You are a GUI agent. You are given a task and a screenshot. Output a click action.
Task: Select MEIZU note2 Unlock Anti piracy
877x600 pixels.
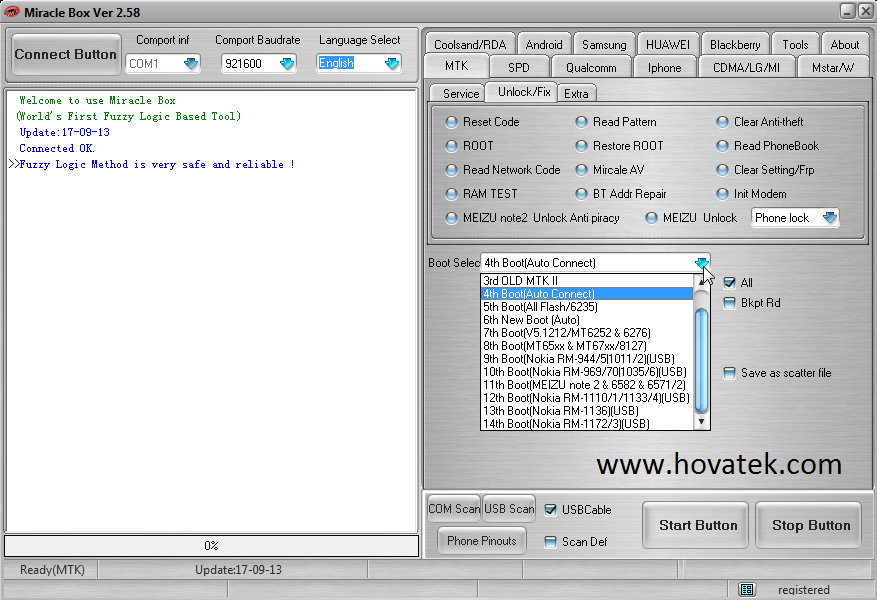click(451, 218)
